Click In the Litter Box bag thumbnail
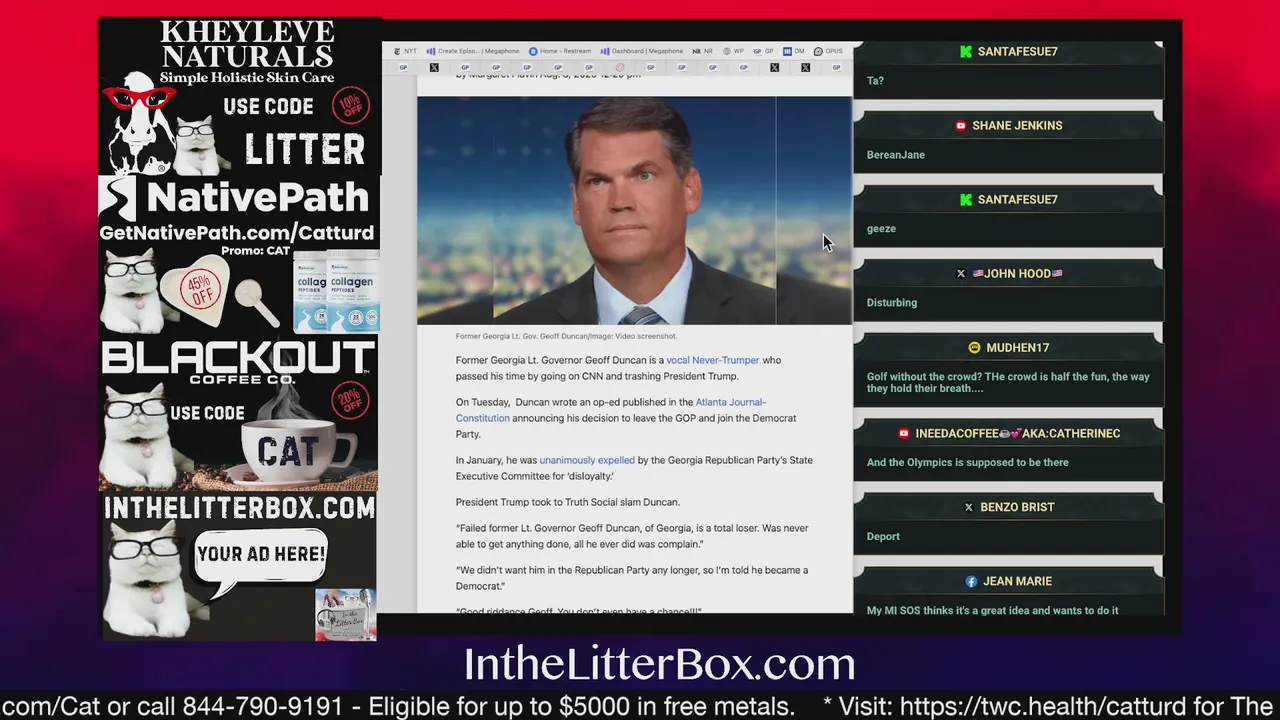The image size is (1280, 720). click(x=345, y=614)
